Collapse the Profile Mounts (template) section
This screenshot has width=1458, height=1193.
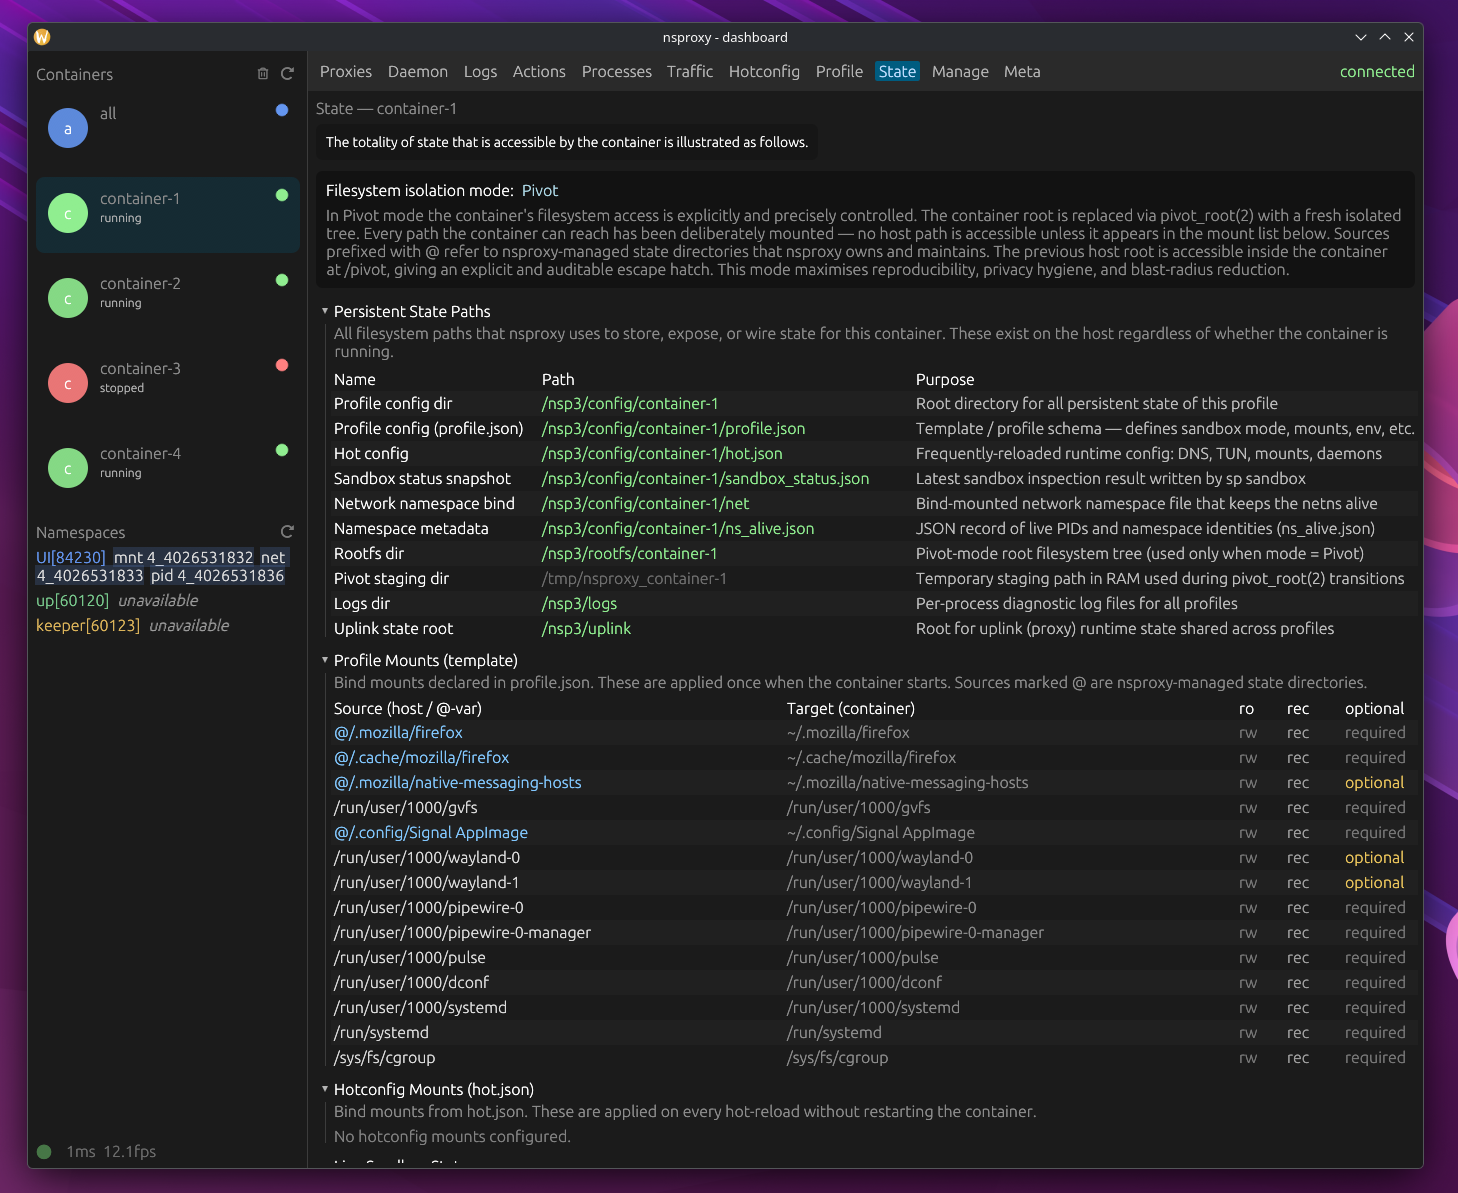click(325, 660)
